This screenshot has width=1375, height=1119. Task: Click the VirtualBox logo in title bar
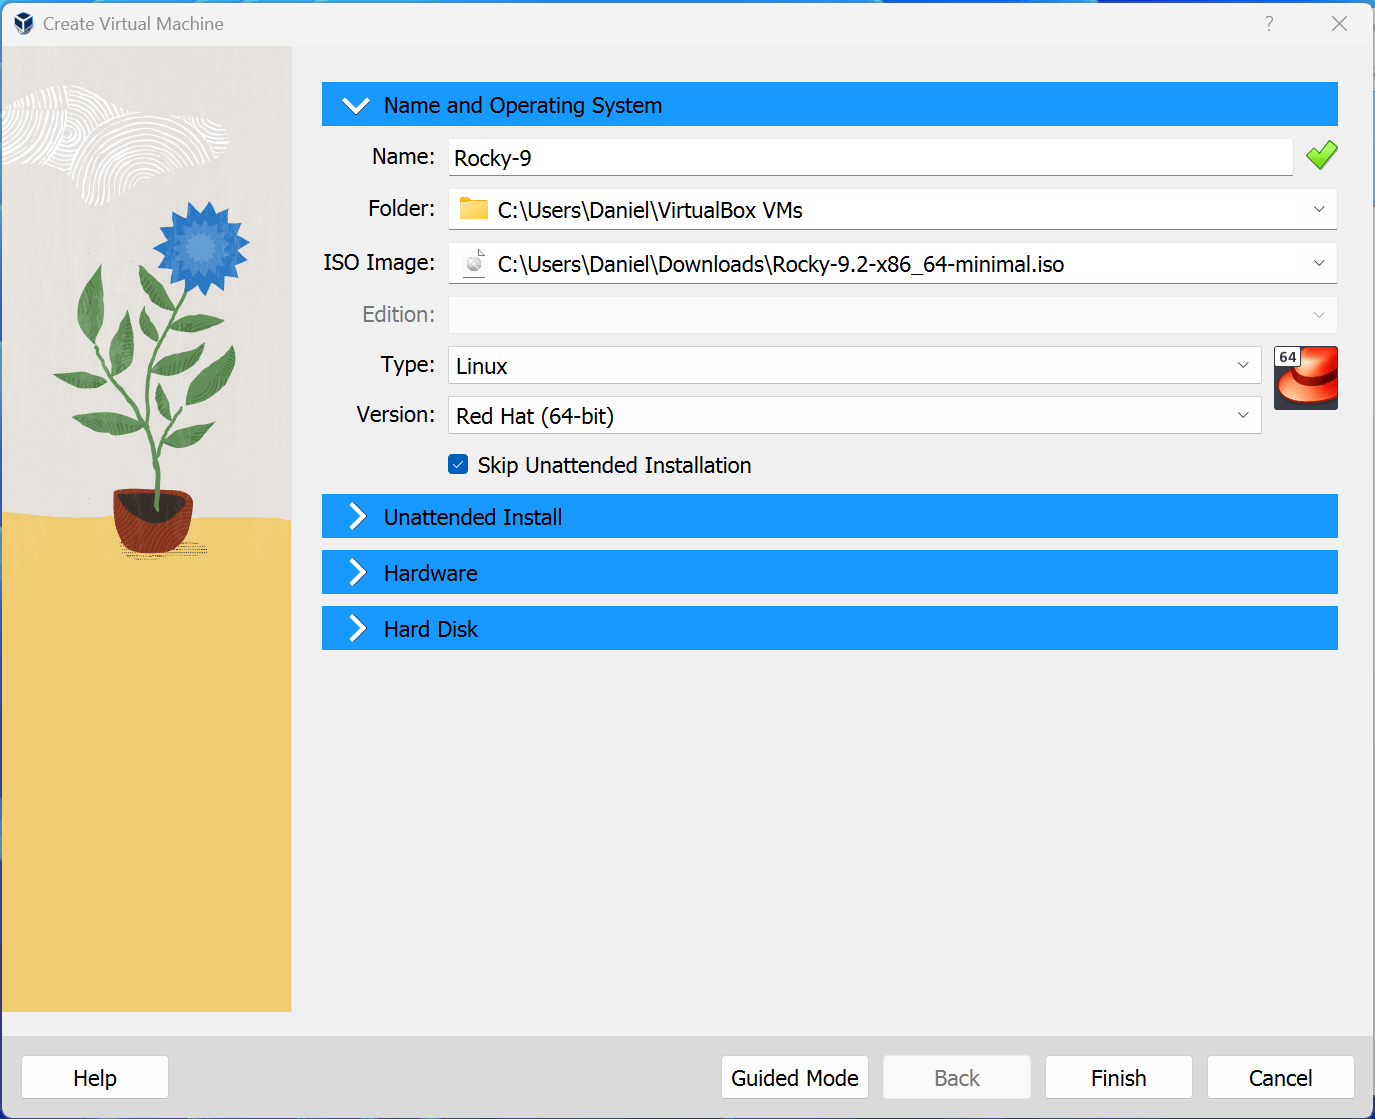click(24, 23)
